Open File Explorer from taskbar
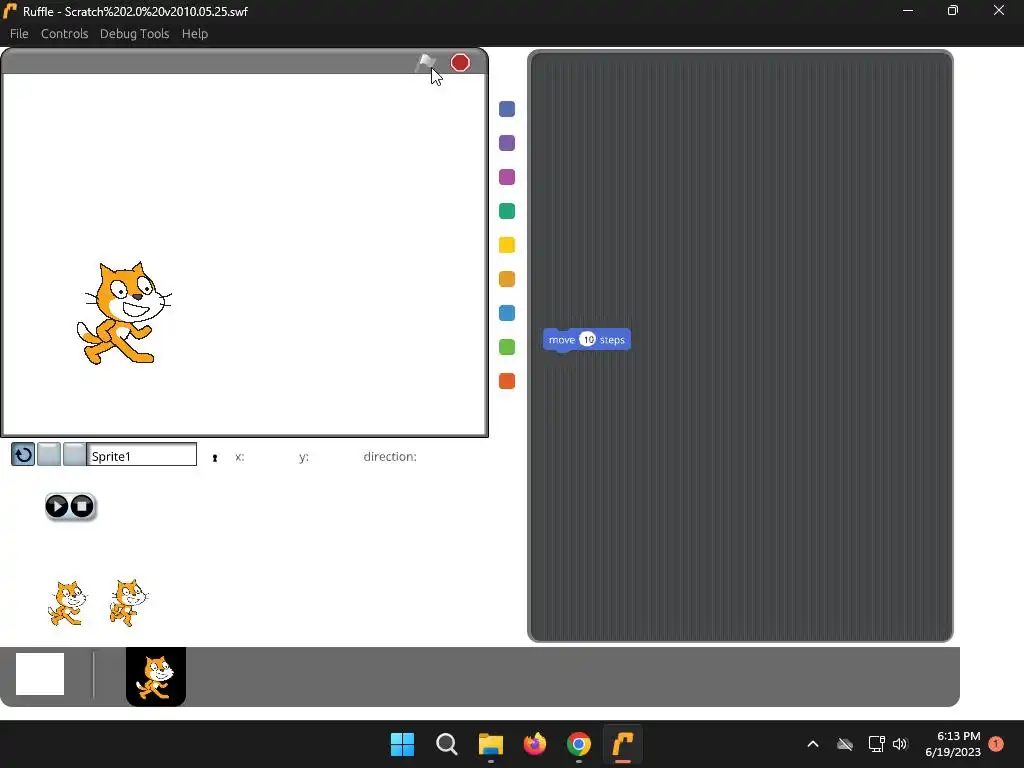The width and height of the screenshot is (1024, 768). 490,744
